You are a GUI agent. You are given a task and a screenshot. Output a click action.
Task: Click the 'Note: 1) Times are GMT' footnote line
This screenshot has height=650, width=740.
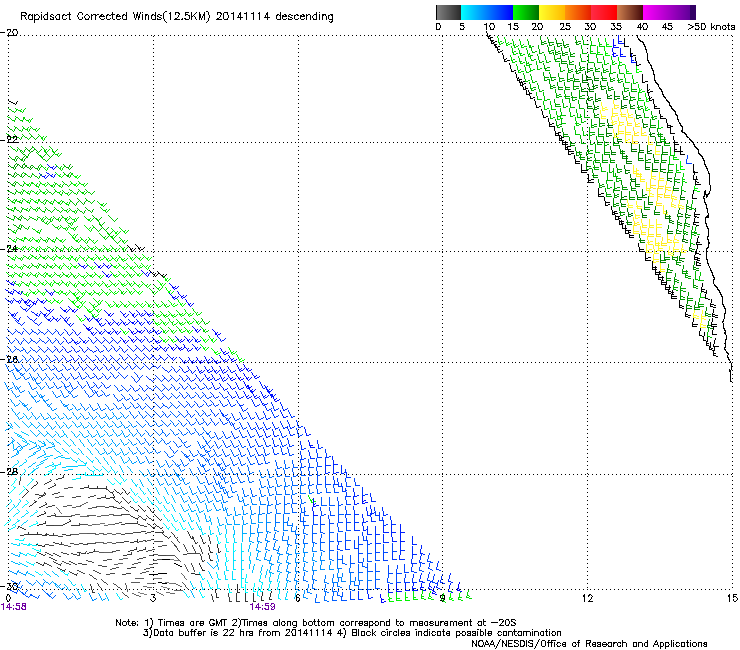click(316, 623)
